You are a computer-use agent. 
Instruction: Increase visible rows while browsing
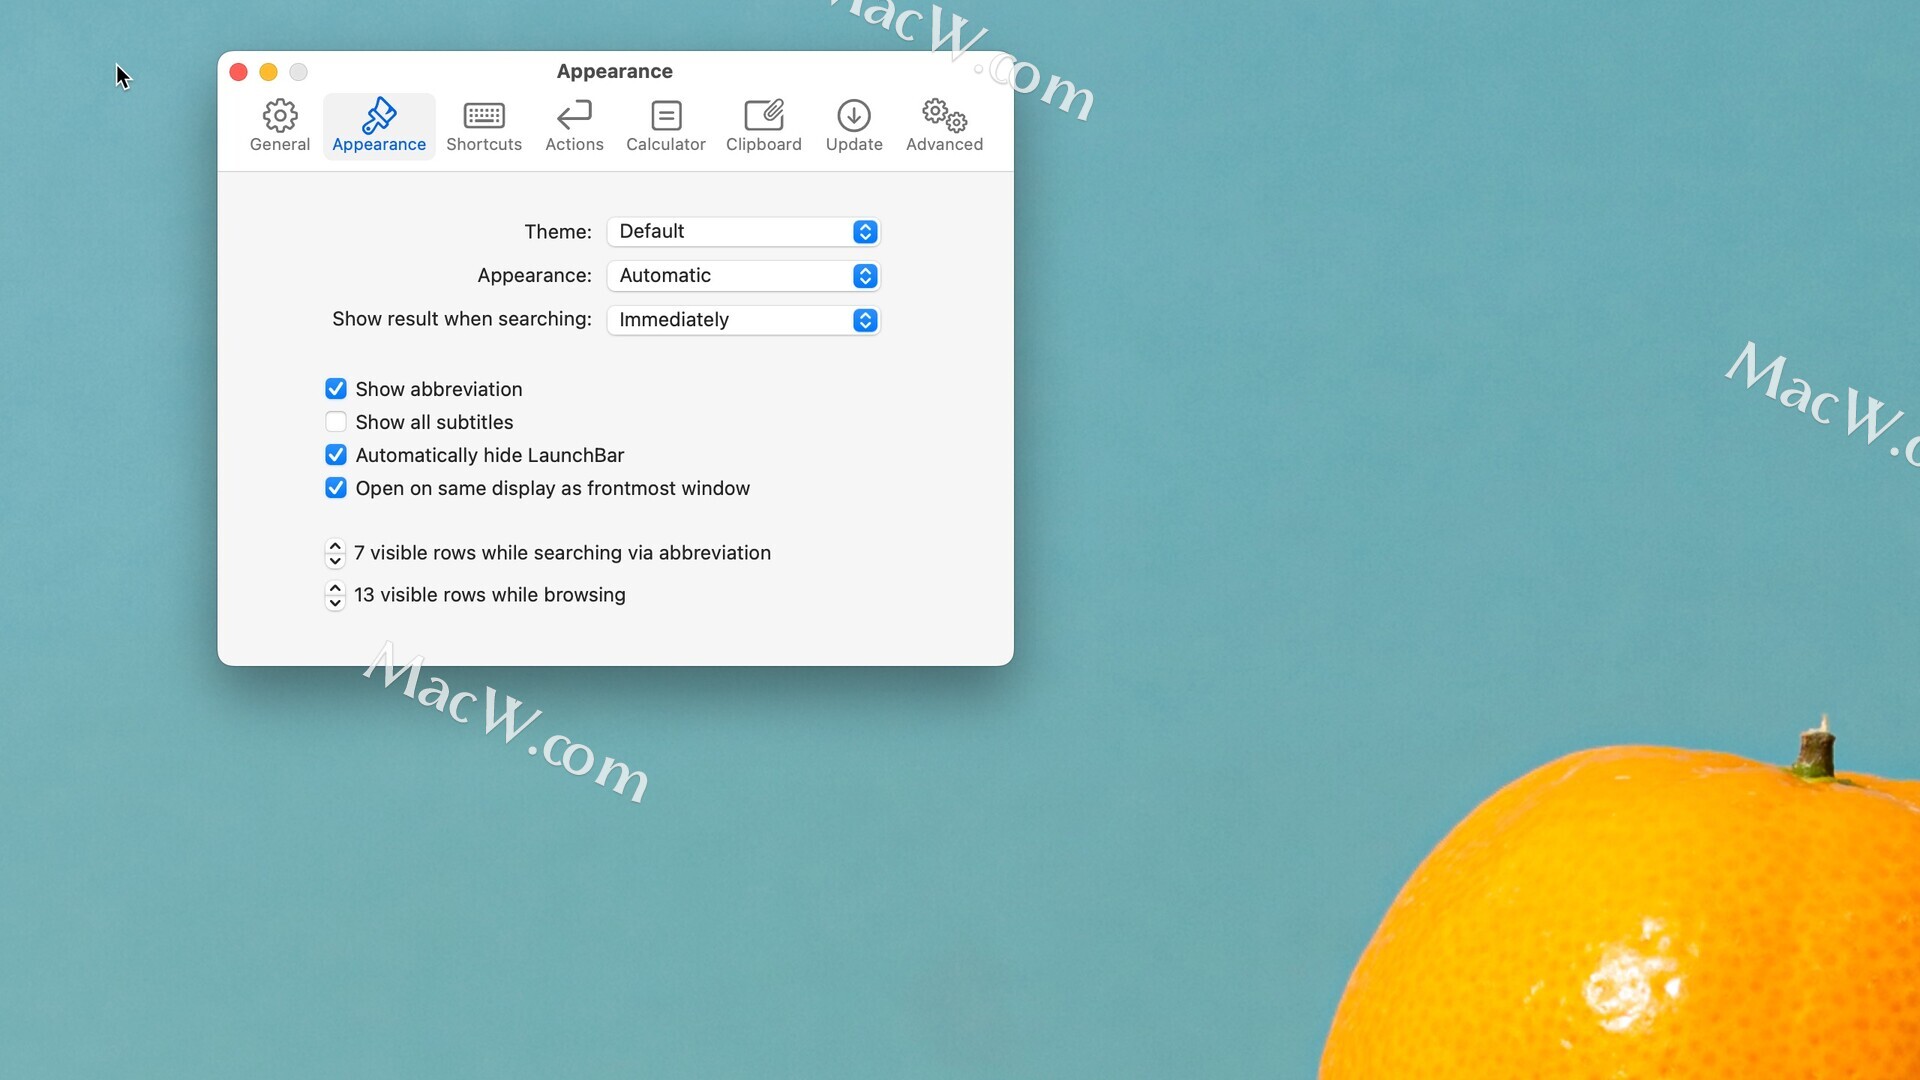[x=335, y=588]
